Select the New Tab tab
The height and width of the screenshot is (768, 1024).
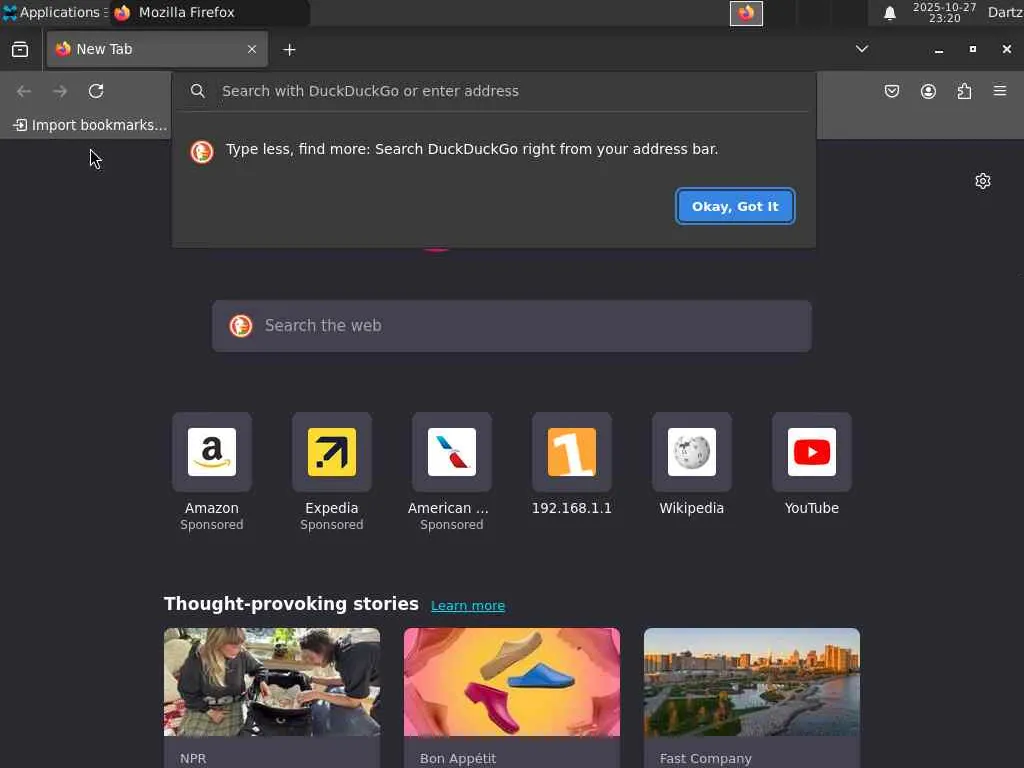click(157, 49)
